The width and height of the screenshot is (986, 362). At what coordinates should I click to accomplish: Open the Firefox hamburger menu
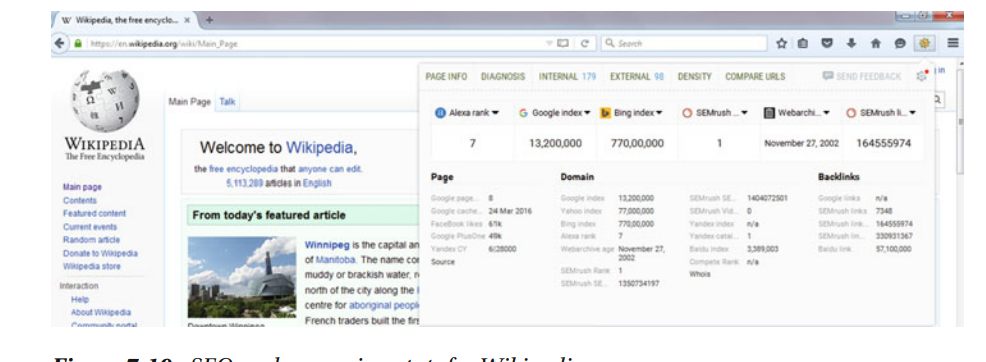[953, 43]
